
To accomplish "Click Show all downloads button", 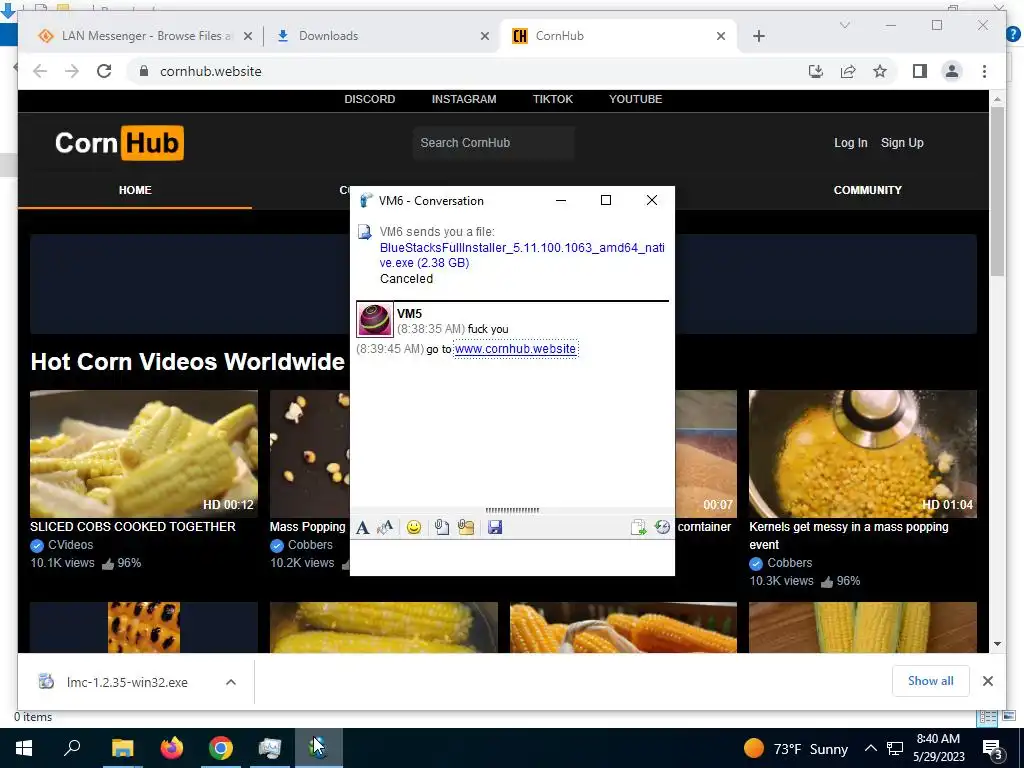I will pos(931,681).
